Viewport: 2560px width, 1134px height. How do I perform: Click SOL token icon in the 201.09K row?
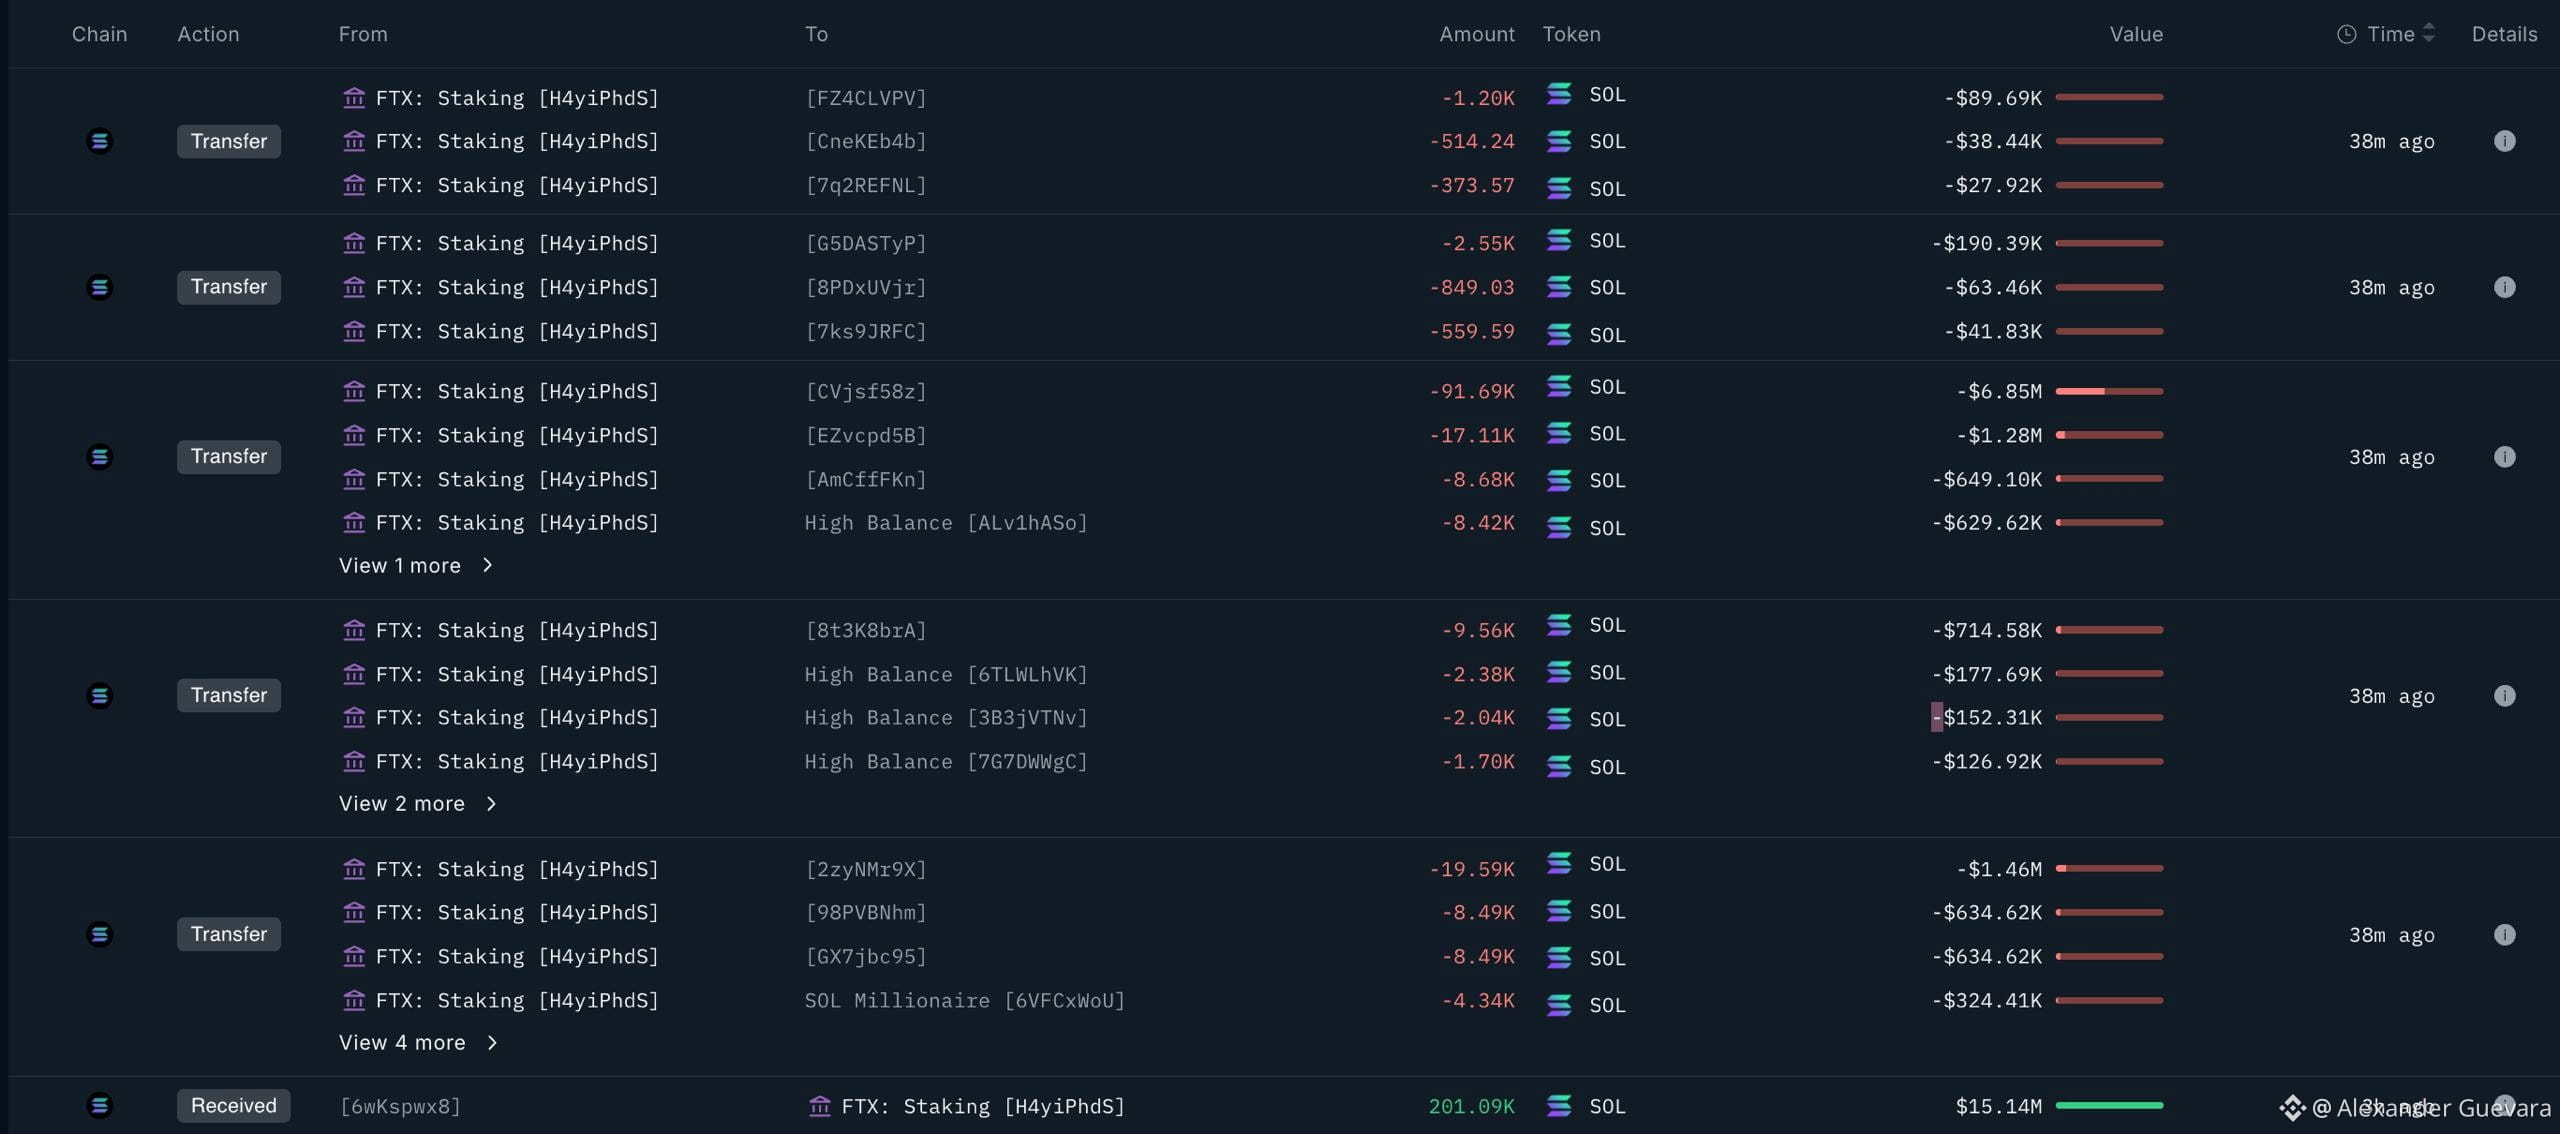tap(1559, 1105)
